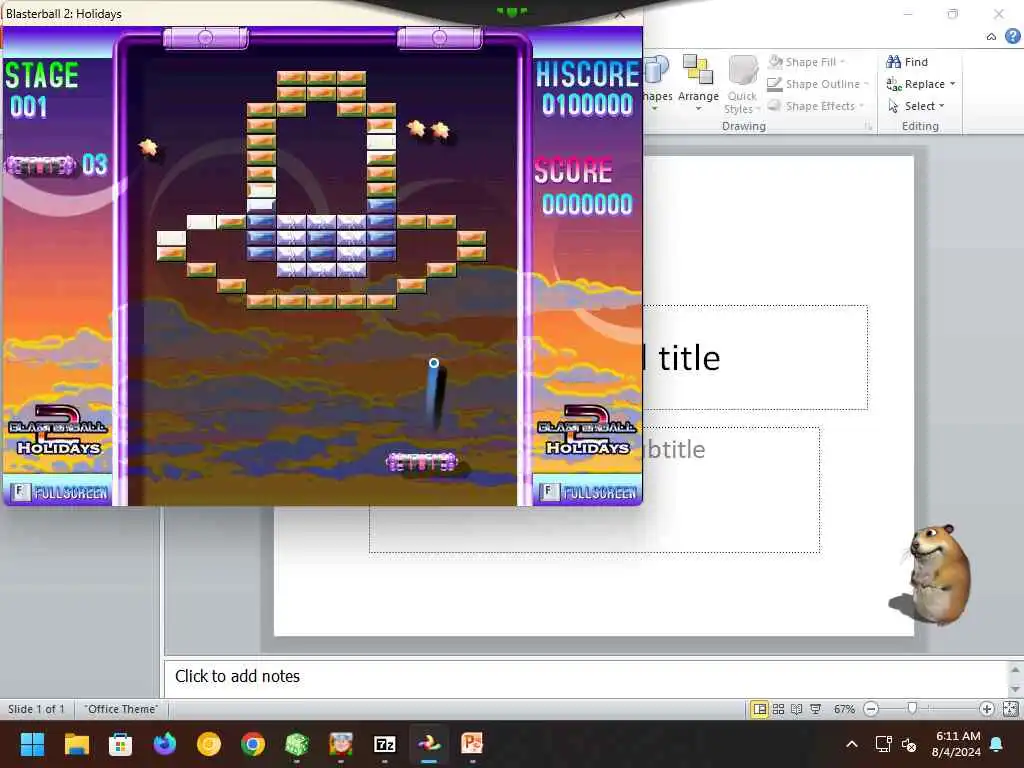The image size is (1024, 768).
Task: Start Slide Show from status bar
Action: click(815, 709)
